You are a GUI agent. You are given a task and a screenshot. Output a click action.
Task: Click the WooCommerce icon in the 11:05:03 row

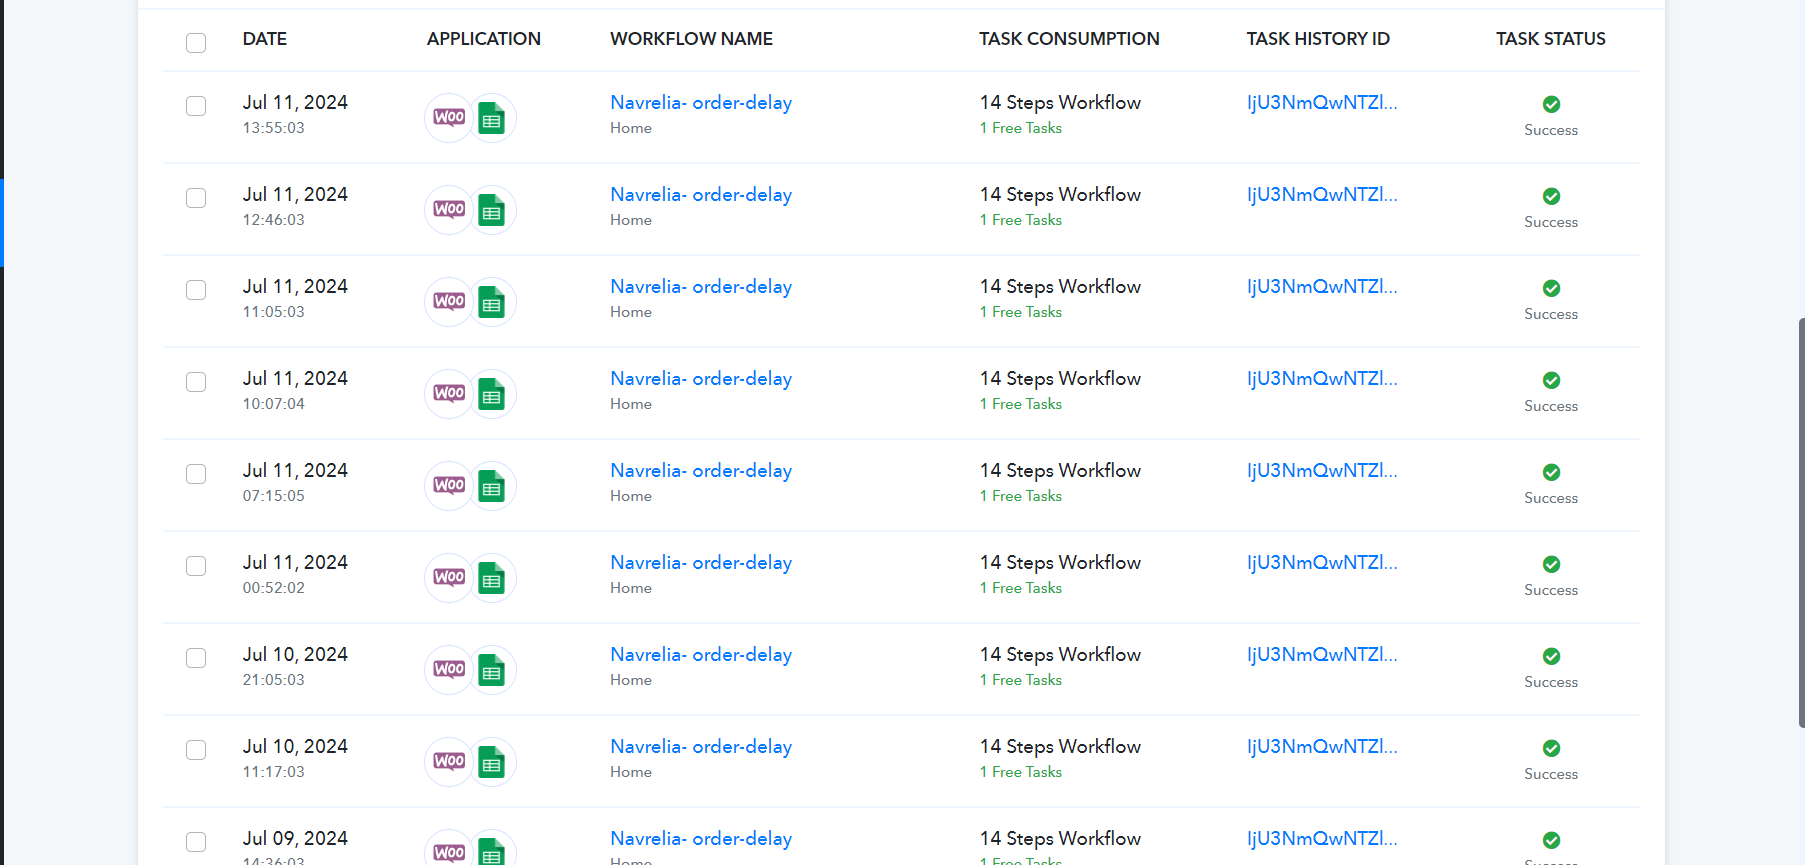[449, 302]
